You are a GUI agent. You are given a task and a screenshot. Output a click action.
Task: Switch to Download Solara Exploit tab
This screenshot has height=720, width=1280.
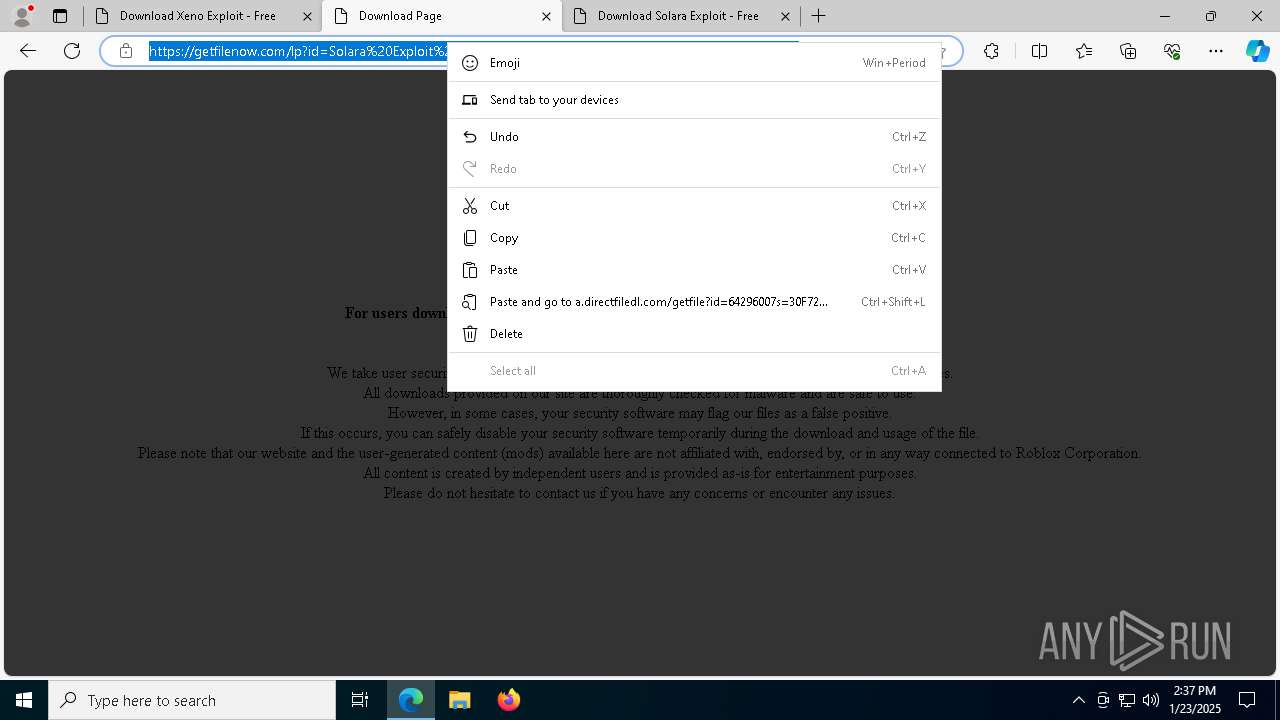coord(681,16)
